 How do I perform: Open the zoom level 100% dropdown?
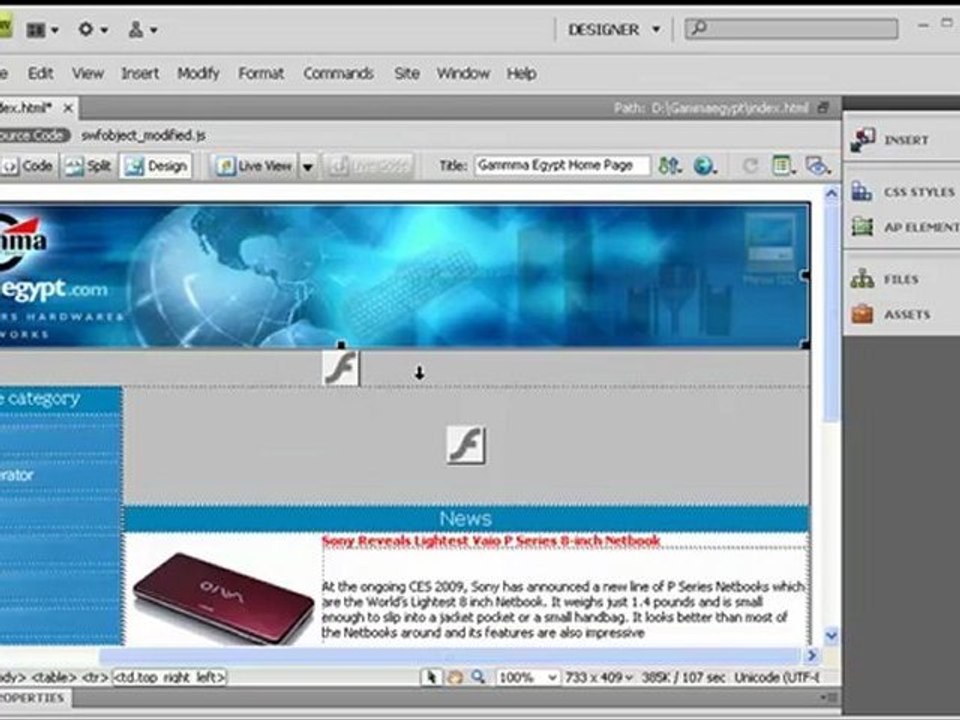coord(527,678)
